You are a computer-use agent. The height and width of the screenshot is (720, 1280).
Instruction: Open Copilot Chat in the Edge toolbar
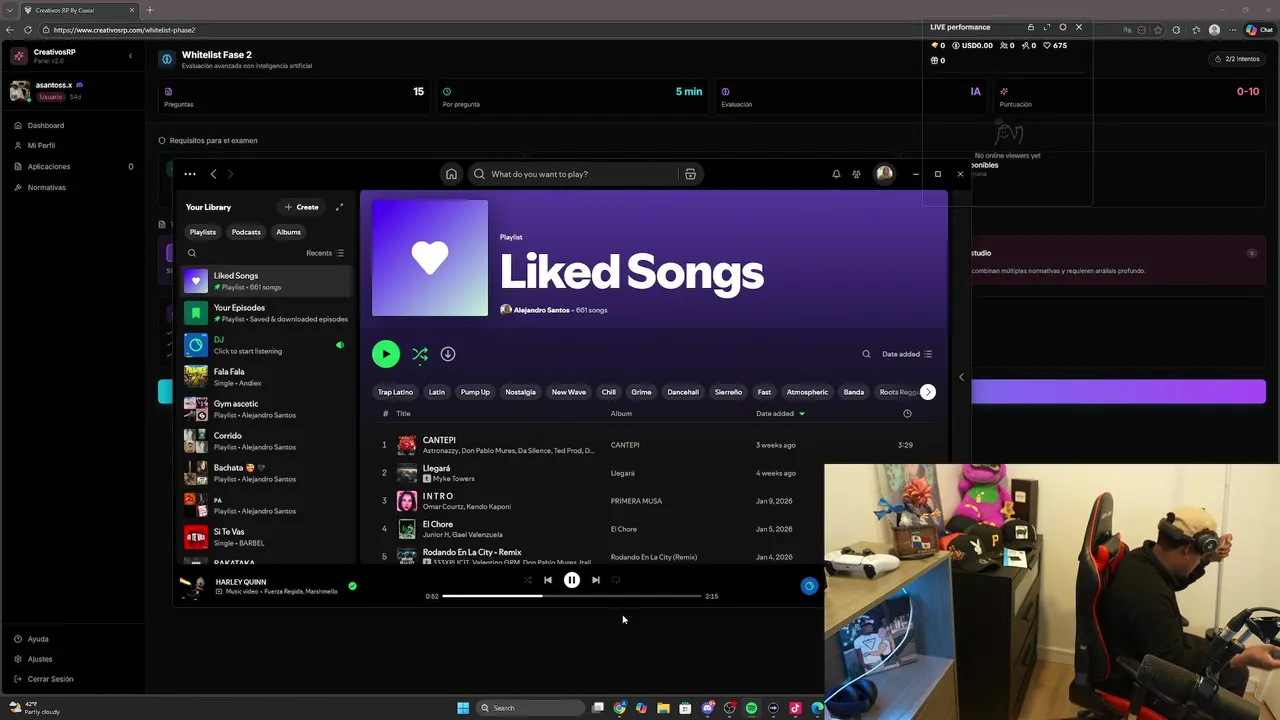1258,30
